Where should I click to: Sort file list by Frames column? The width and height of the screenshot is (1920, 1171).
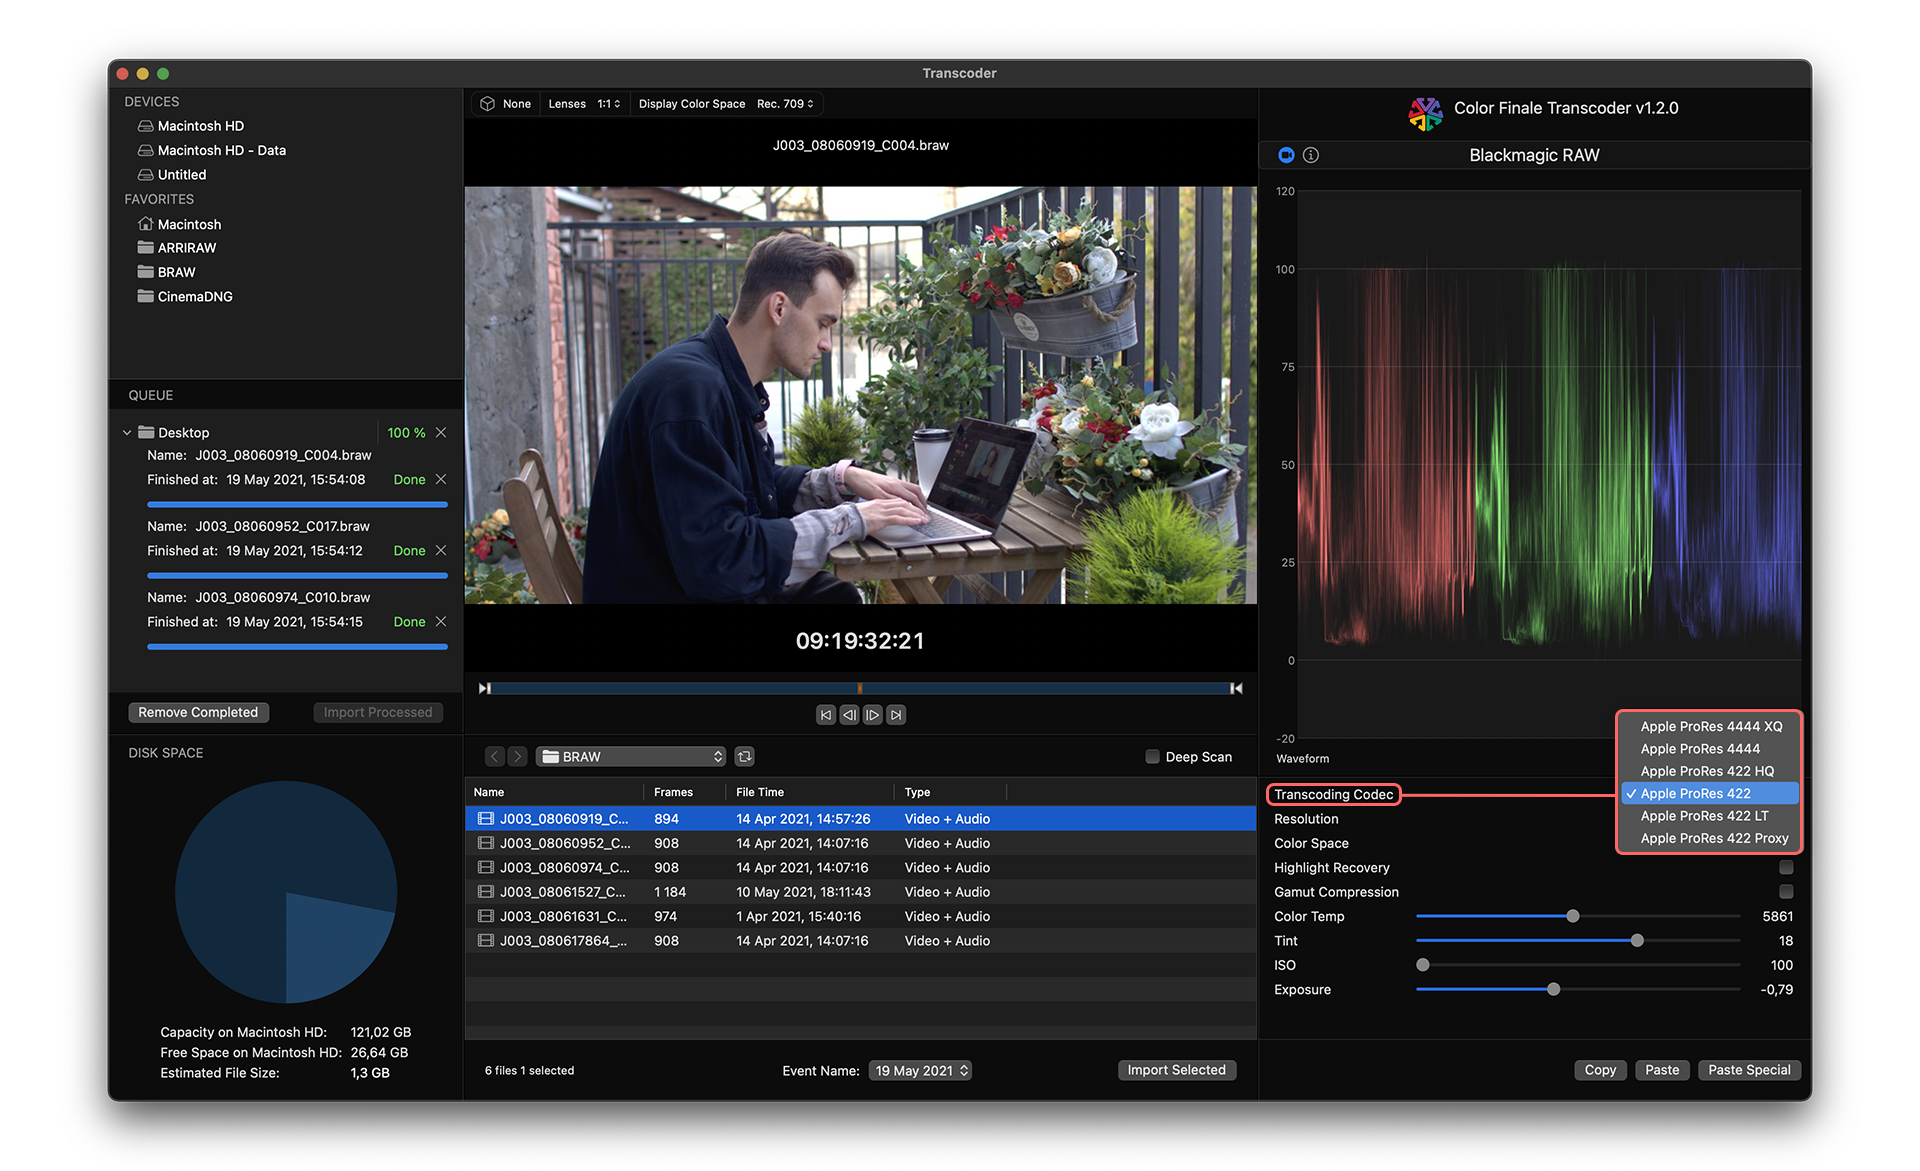coord(683,792)
